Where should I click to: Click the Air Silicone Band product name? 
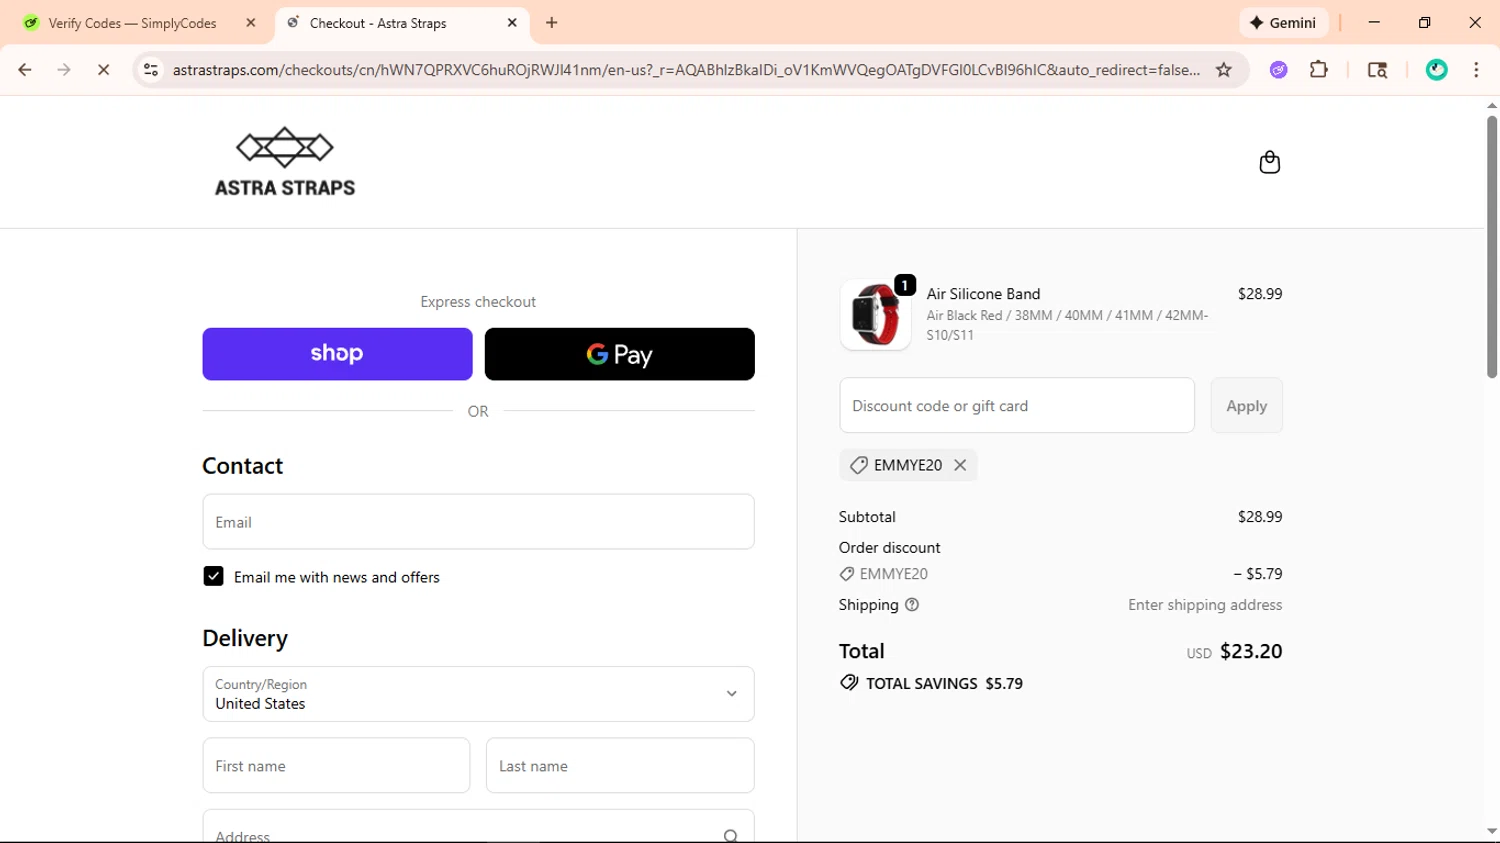click(983, 294)
